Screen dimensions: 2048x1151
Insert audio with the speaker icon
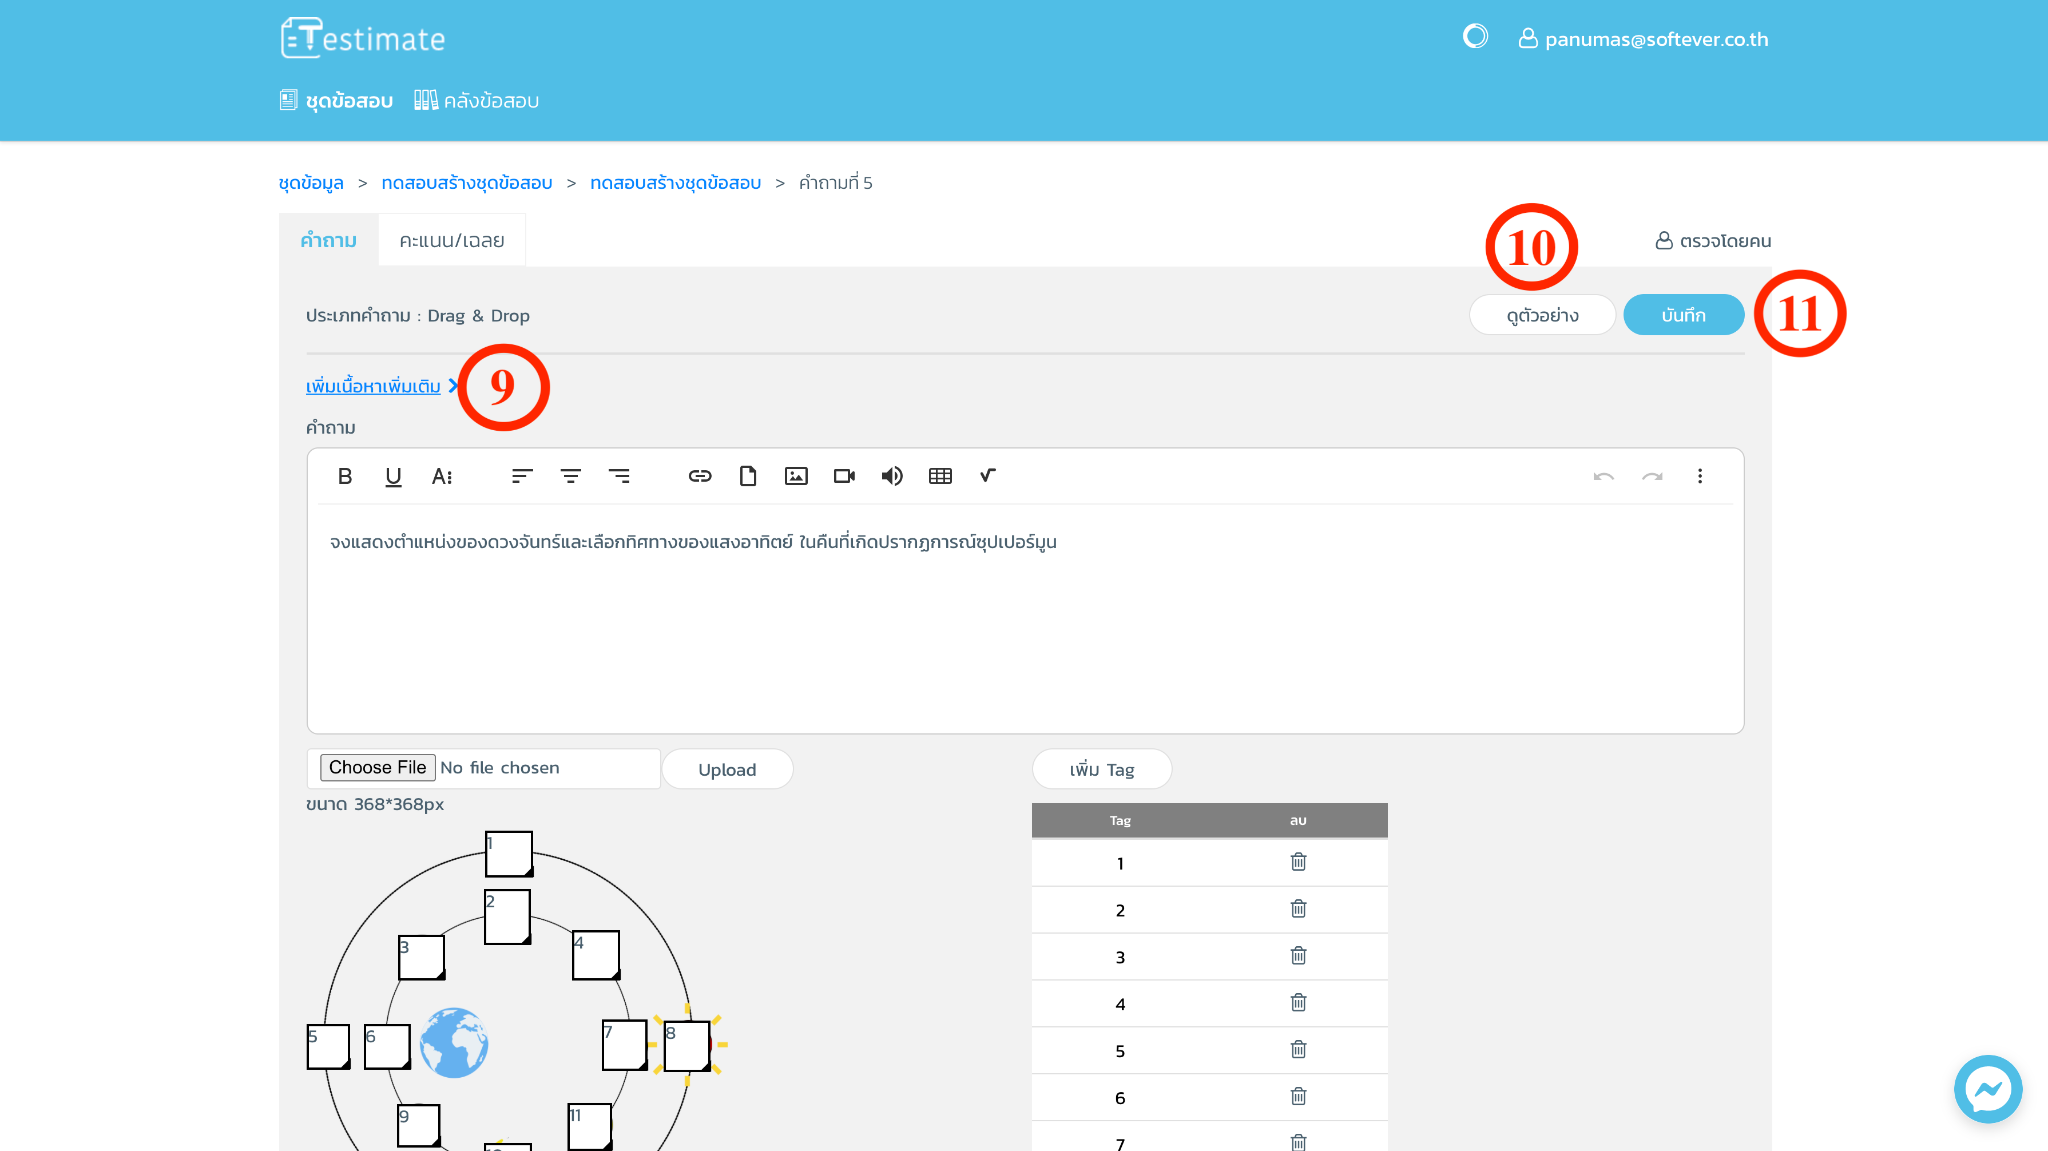(x=892, y=476)
